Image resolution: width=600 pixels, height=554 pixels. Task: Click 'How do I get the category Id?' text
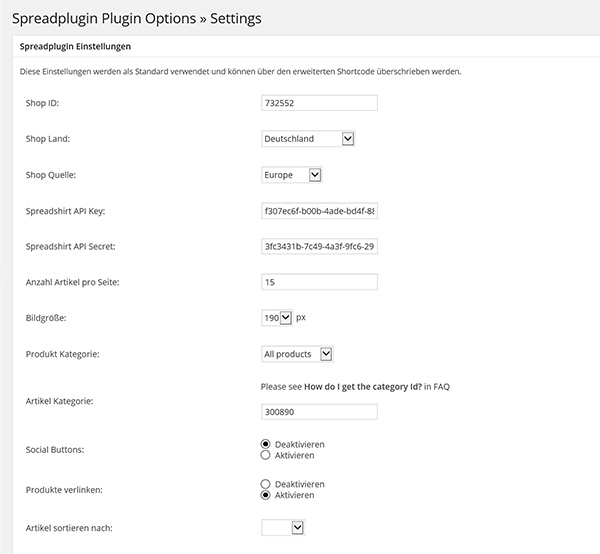(x=363, y=387)
